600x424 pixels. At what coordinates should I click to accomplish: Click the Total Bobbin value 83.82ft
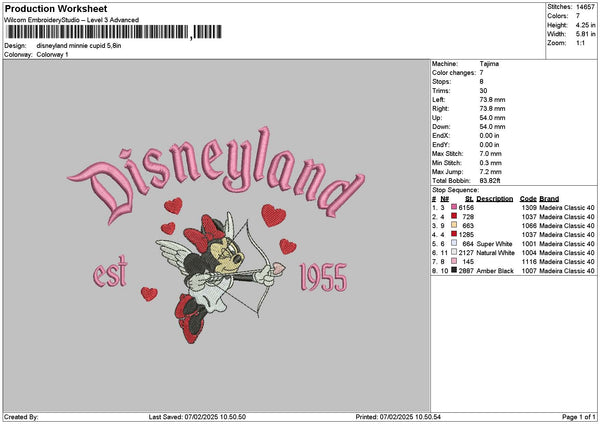(490, 181)
